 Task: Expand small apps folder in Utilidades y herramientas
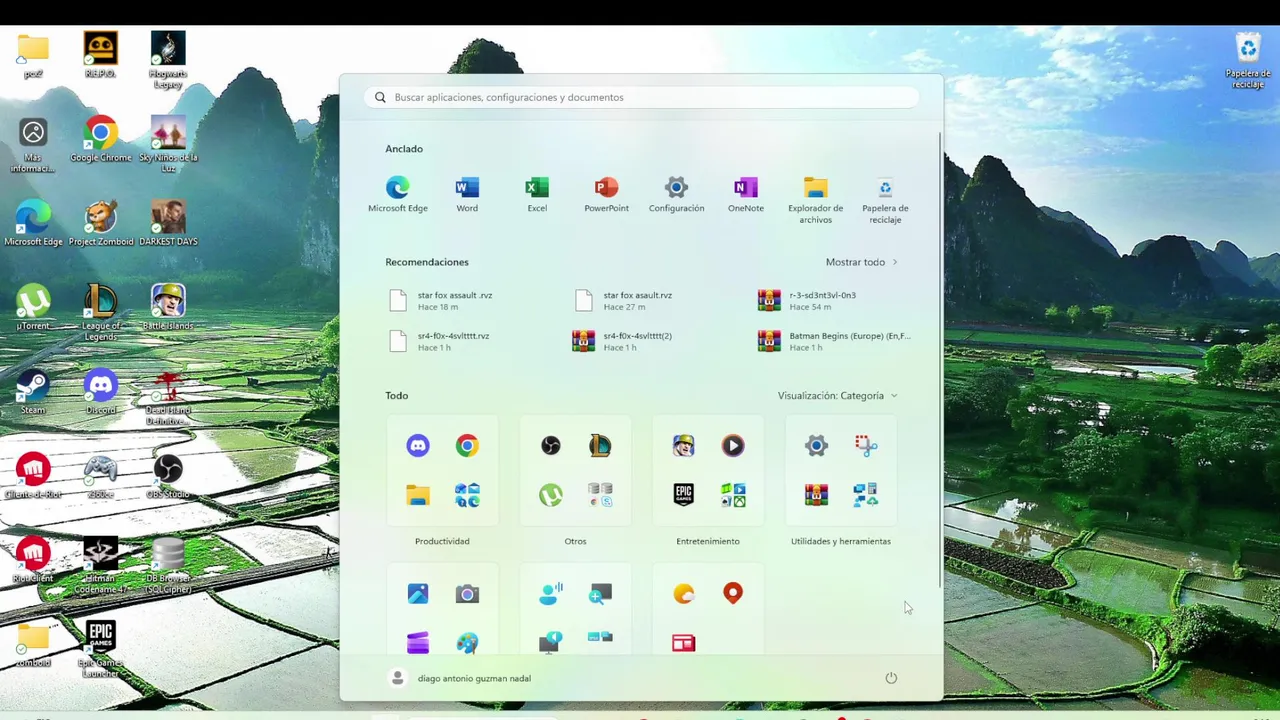[x=866, y=495]
